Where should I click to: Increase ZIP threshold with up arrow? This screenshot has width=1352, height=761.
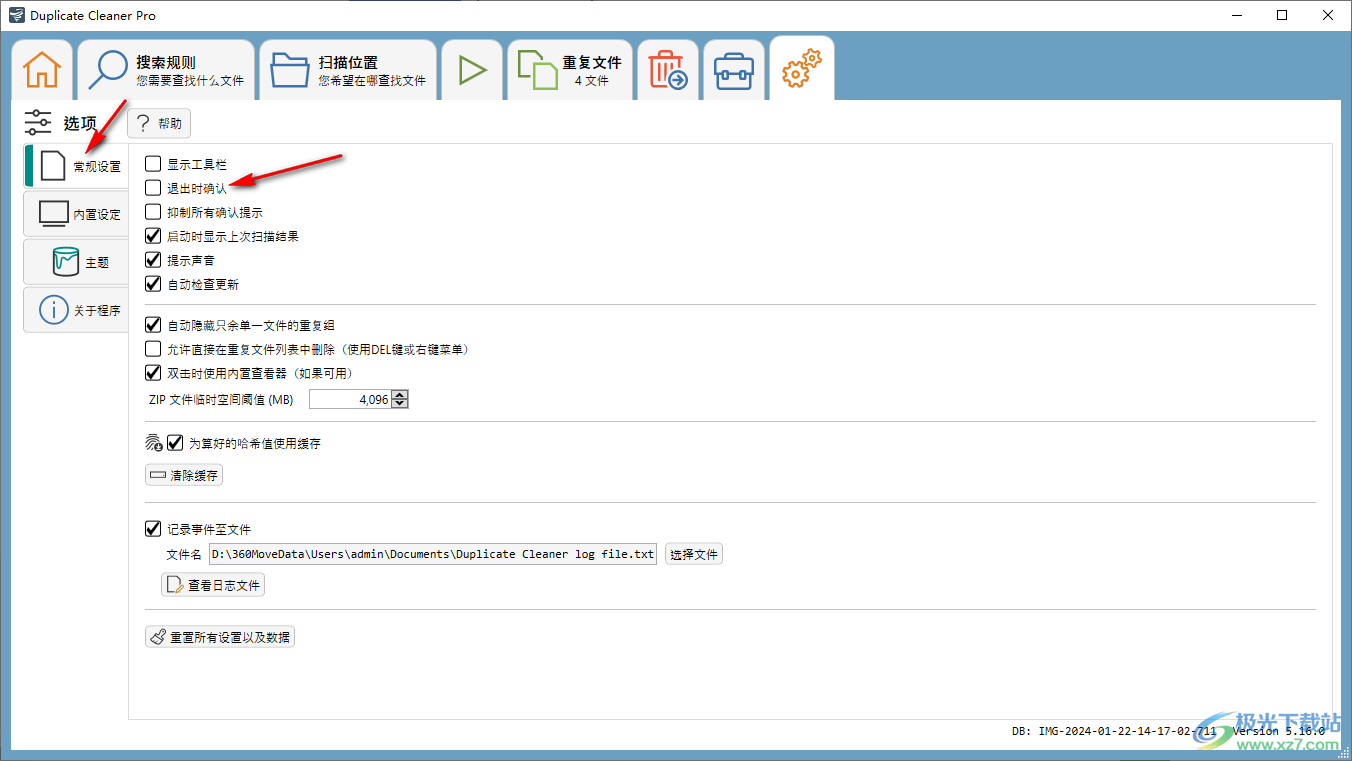(x=400, y=395)
